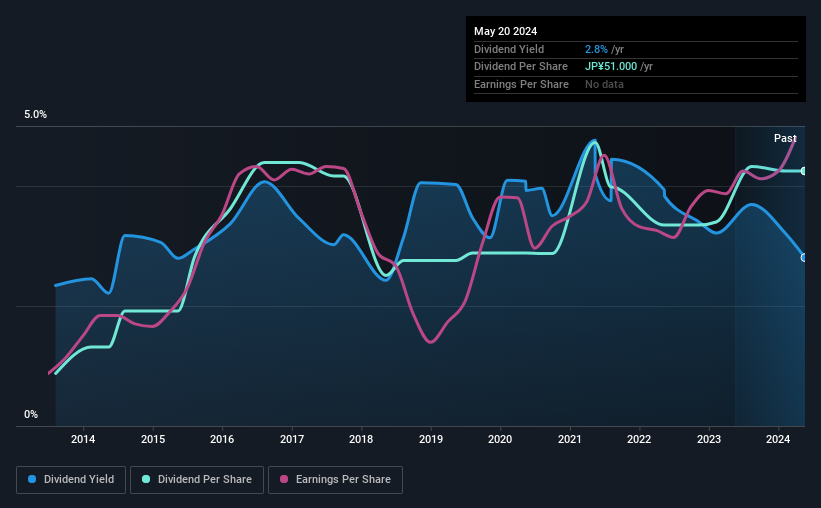Image resolution: width=821 pixels, height=508 pixels.
Task: Click the blue Dividend Yield legend dot
Action: click(32, 479)
